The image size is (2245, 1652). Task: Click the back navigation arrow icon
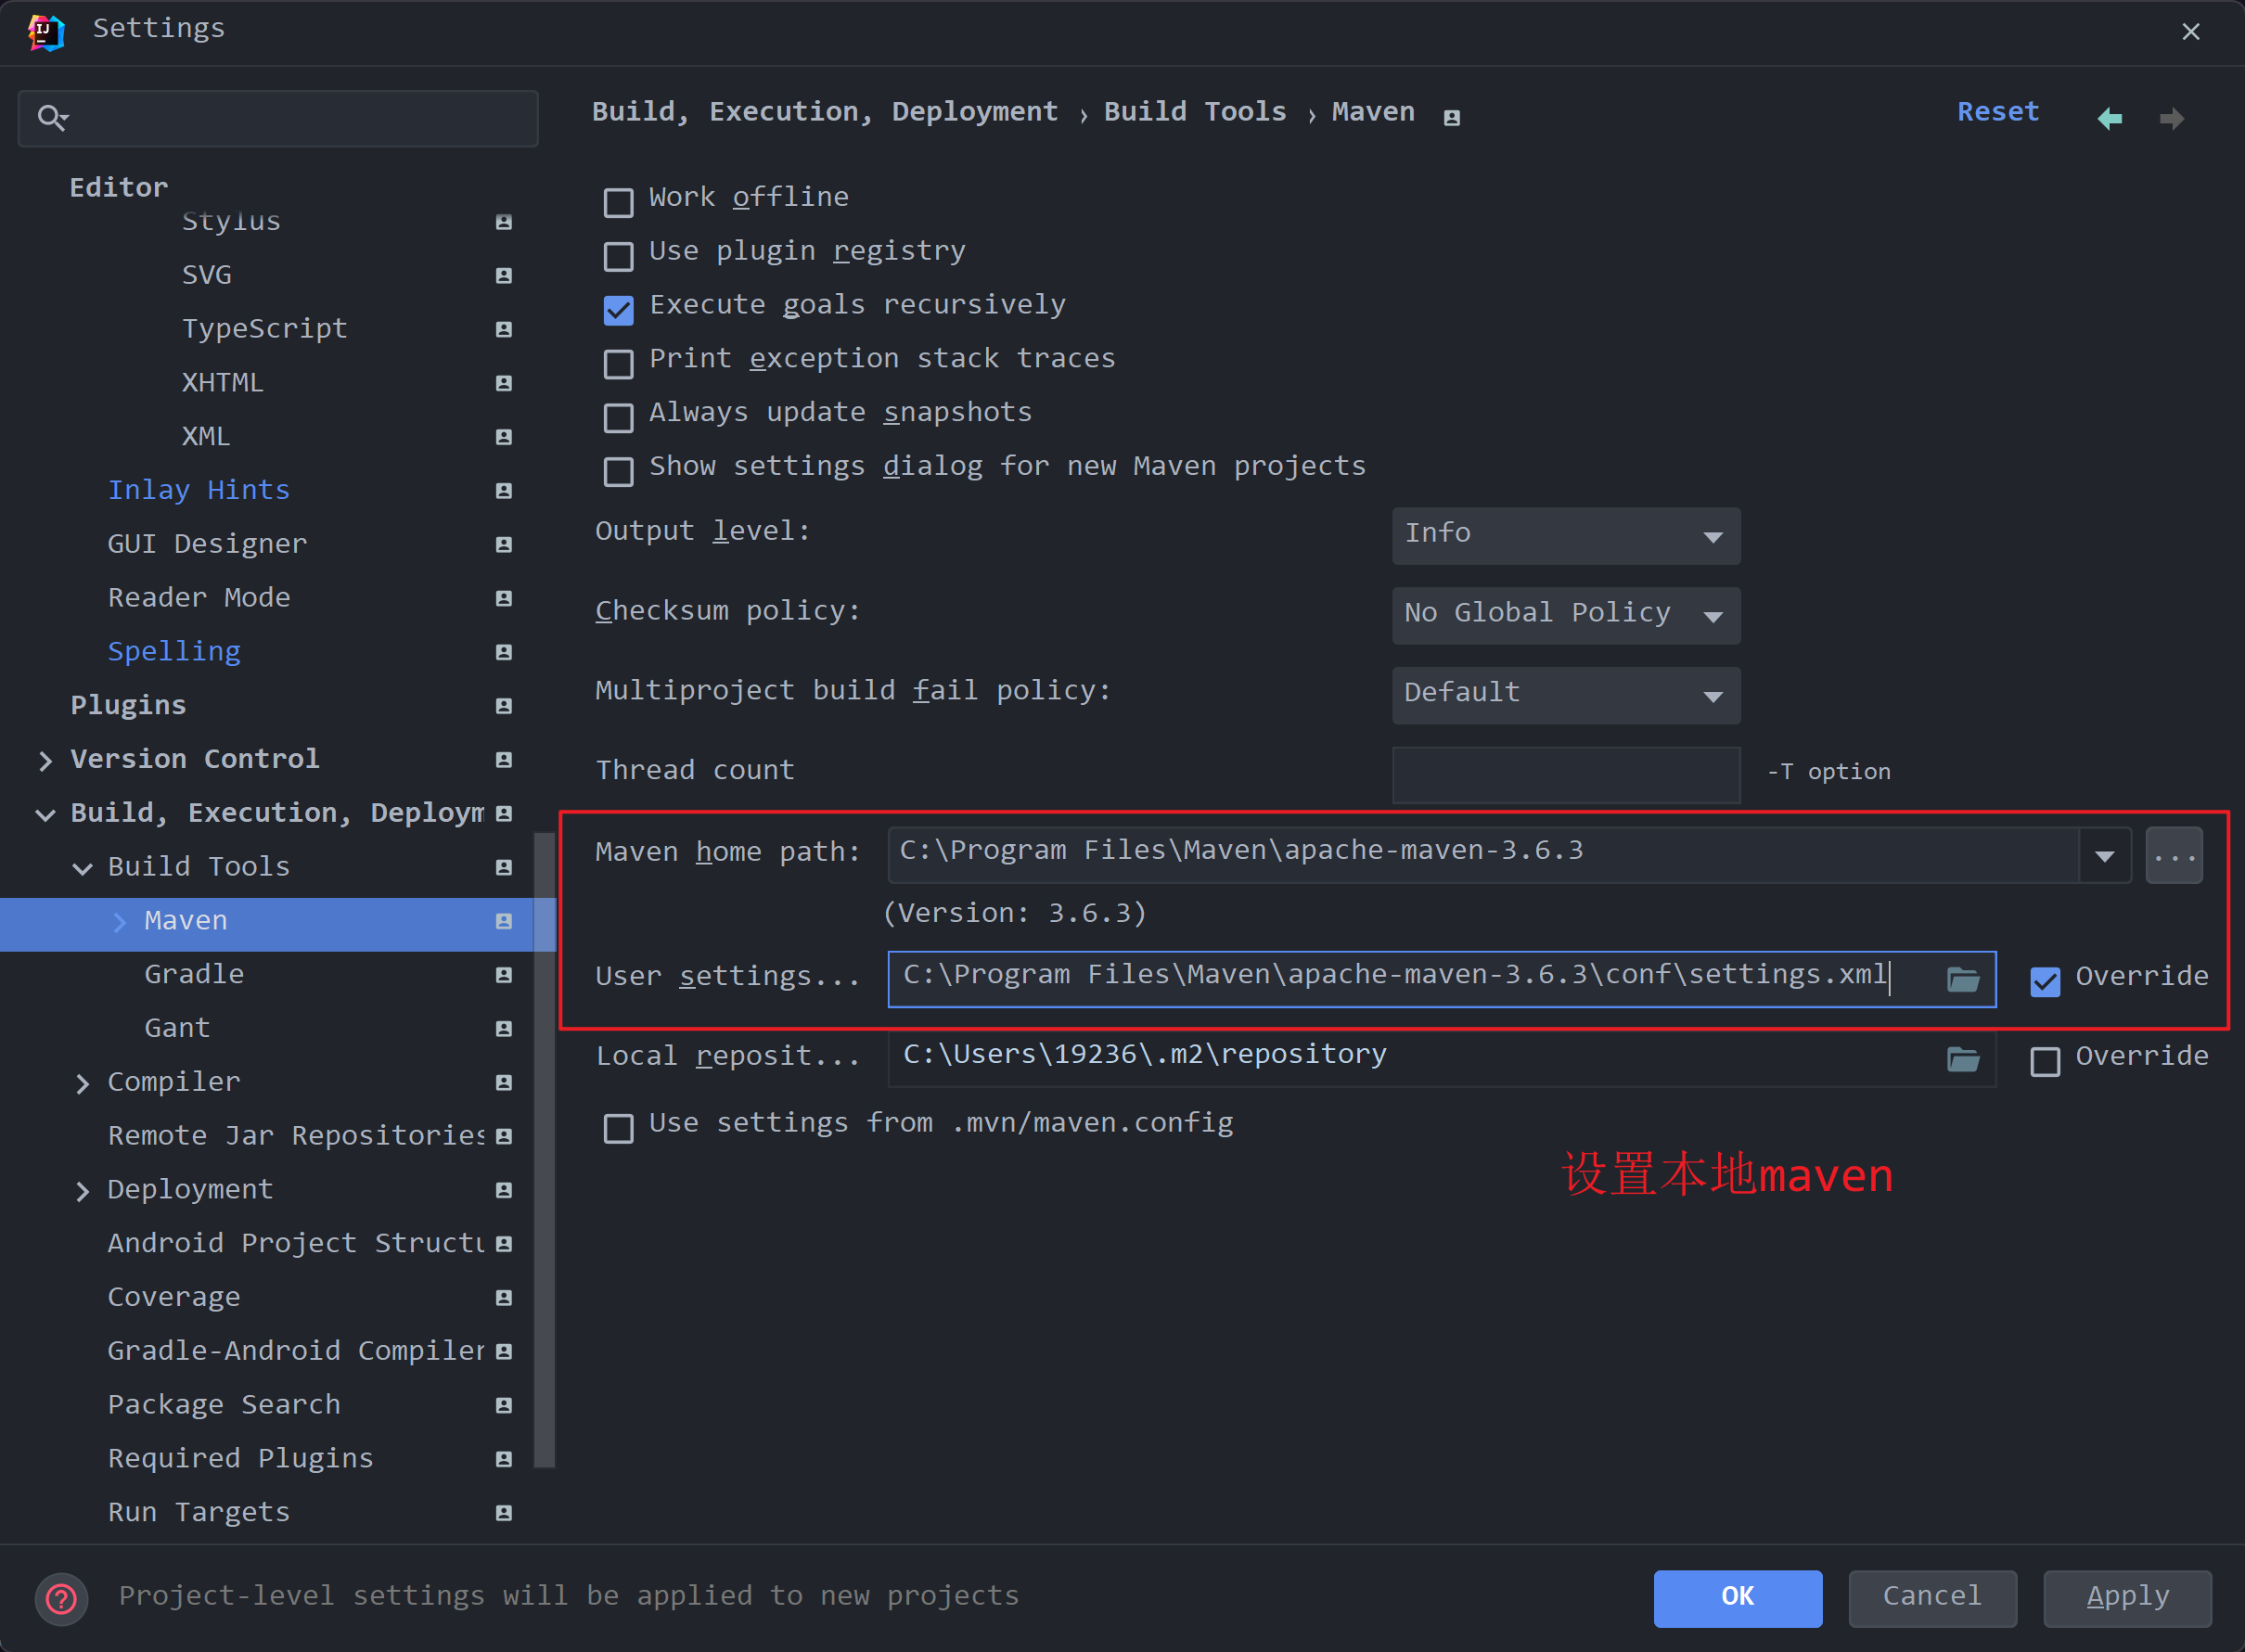point(2109,119)
